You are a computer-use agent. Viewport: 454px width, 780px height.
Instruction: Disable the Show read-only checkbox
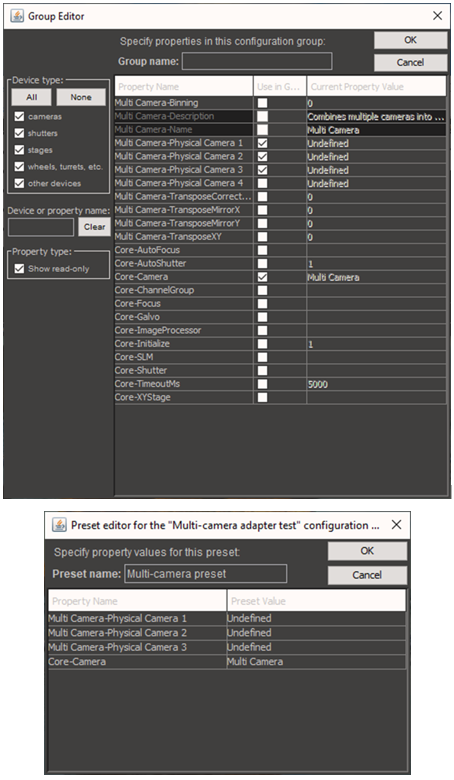coord(19,269)
